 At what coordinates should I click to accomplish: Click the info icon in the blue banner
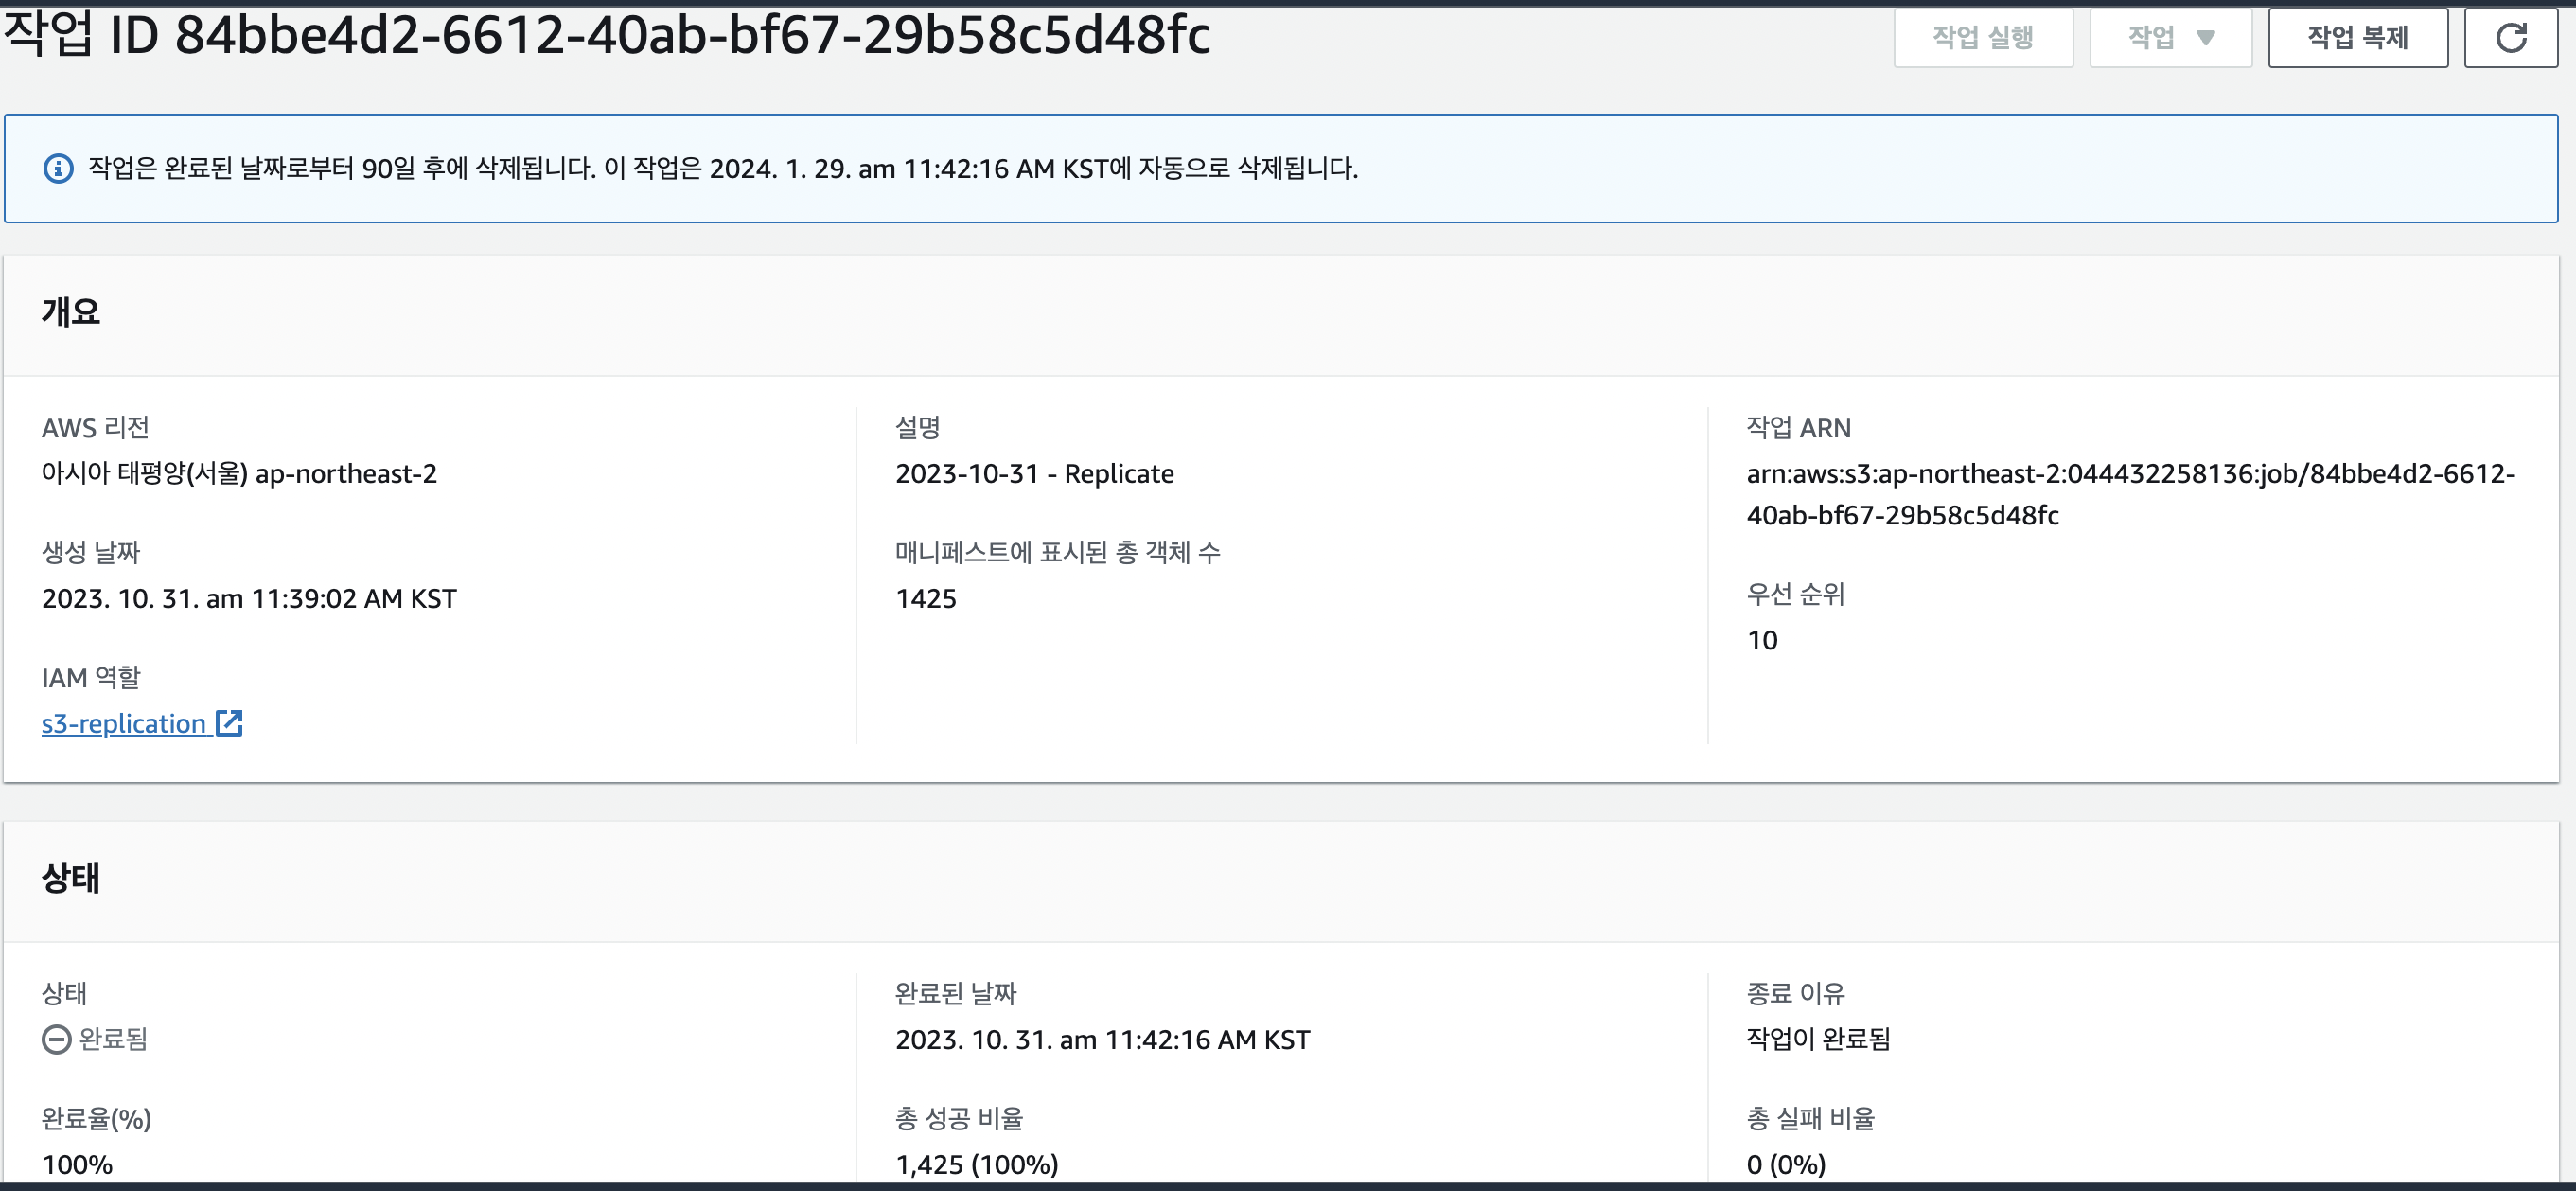58,168
